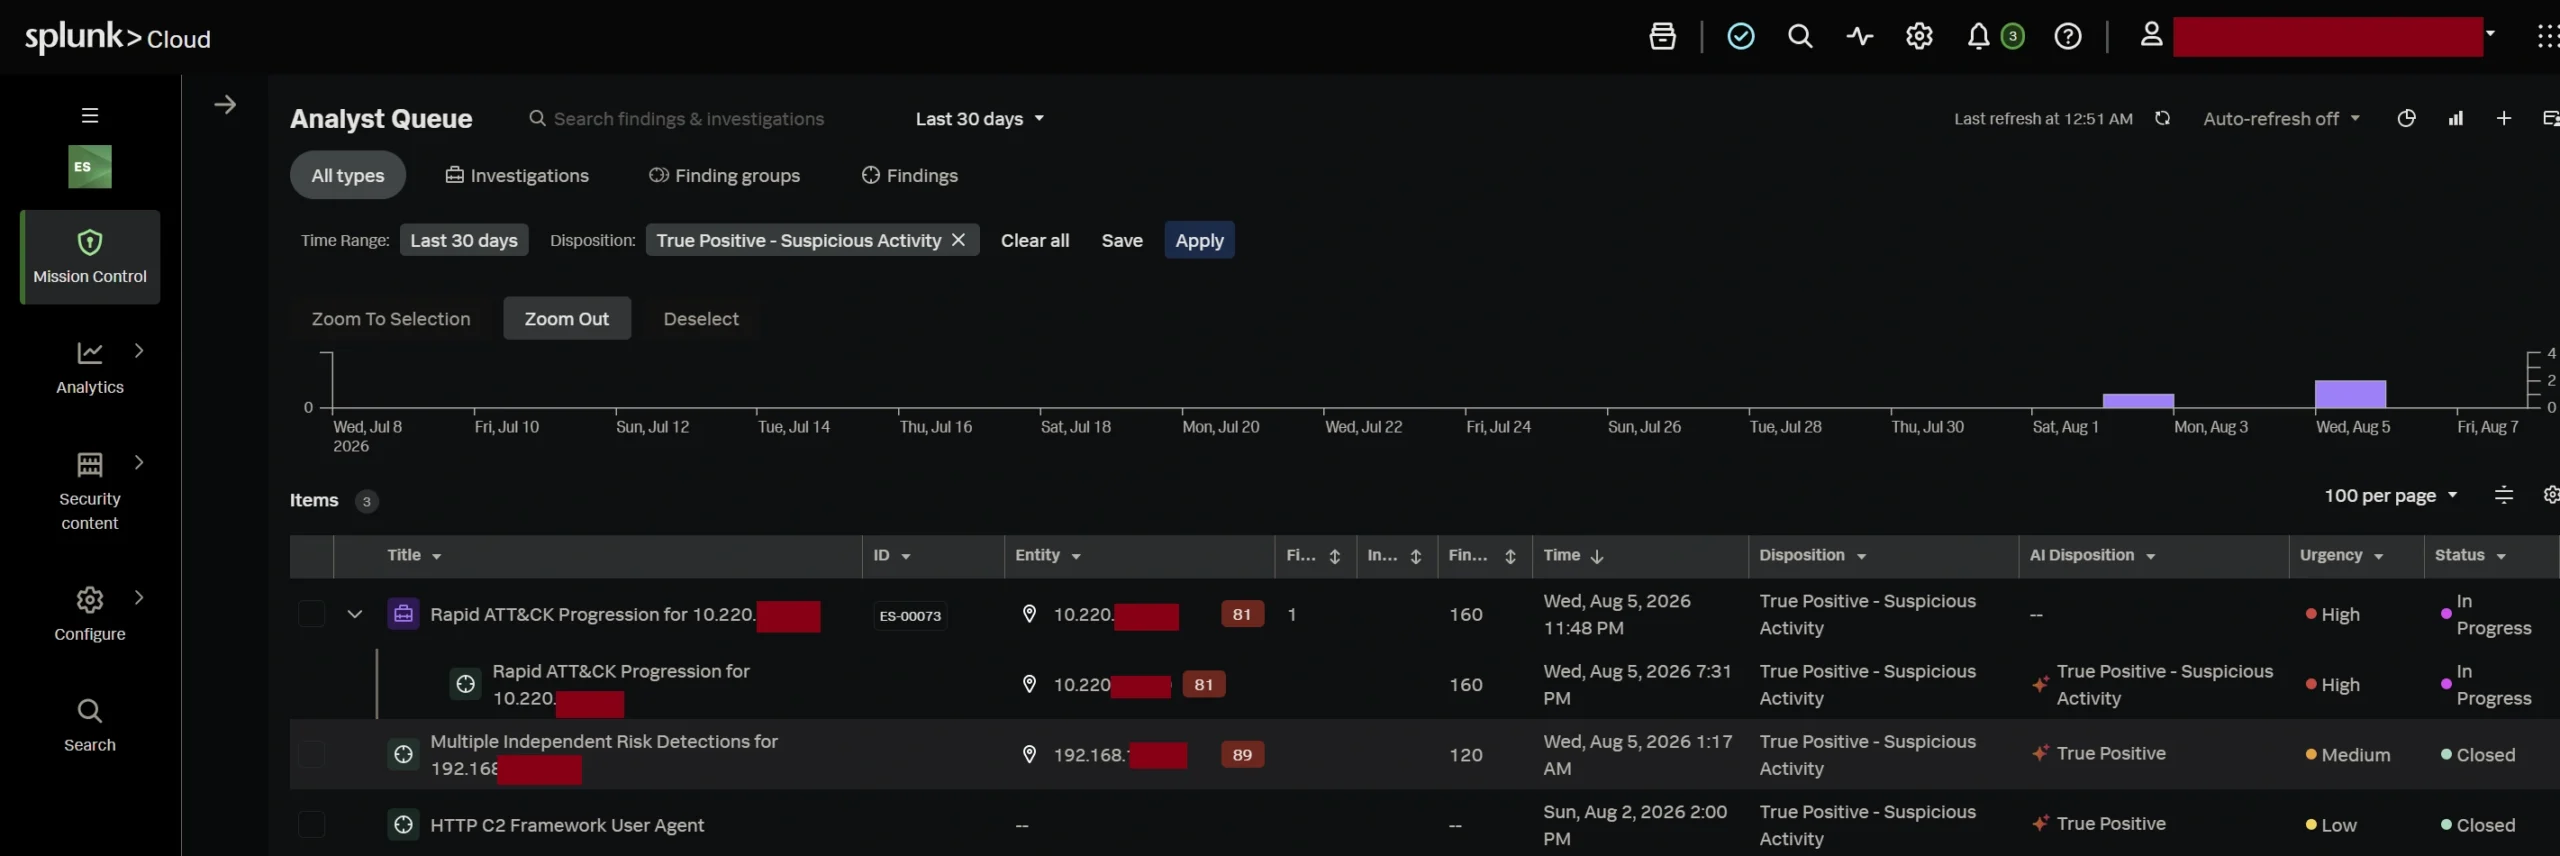Image resolution: width=2560 pixels, height=856 pixels.
Task: Click the refresh icon beside last refresh time
Action: tap(2162, 118)
